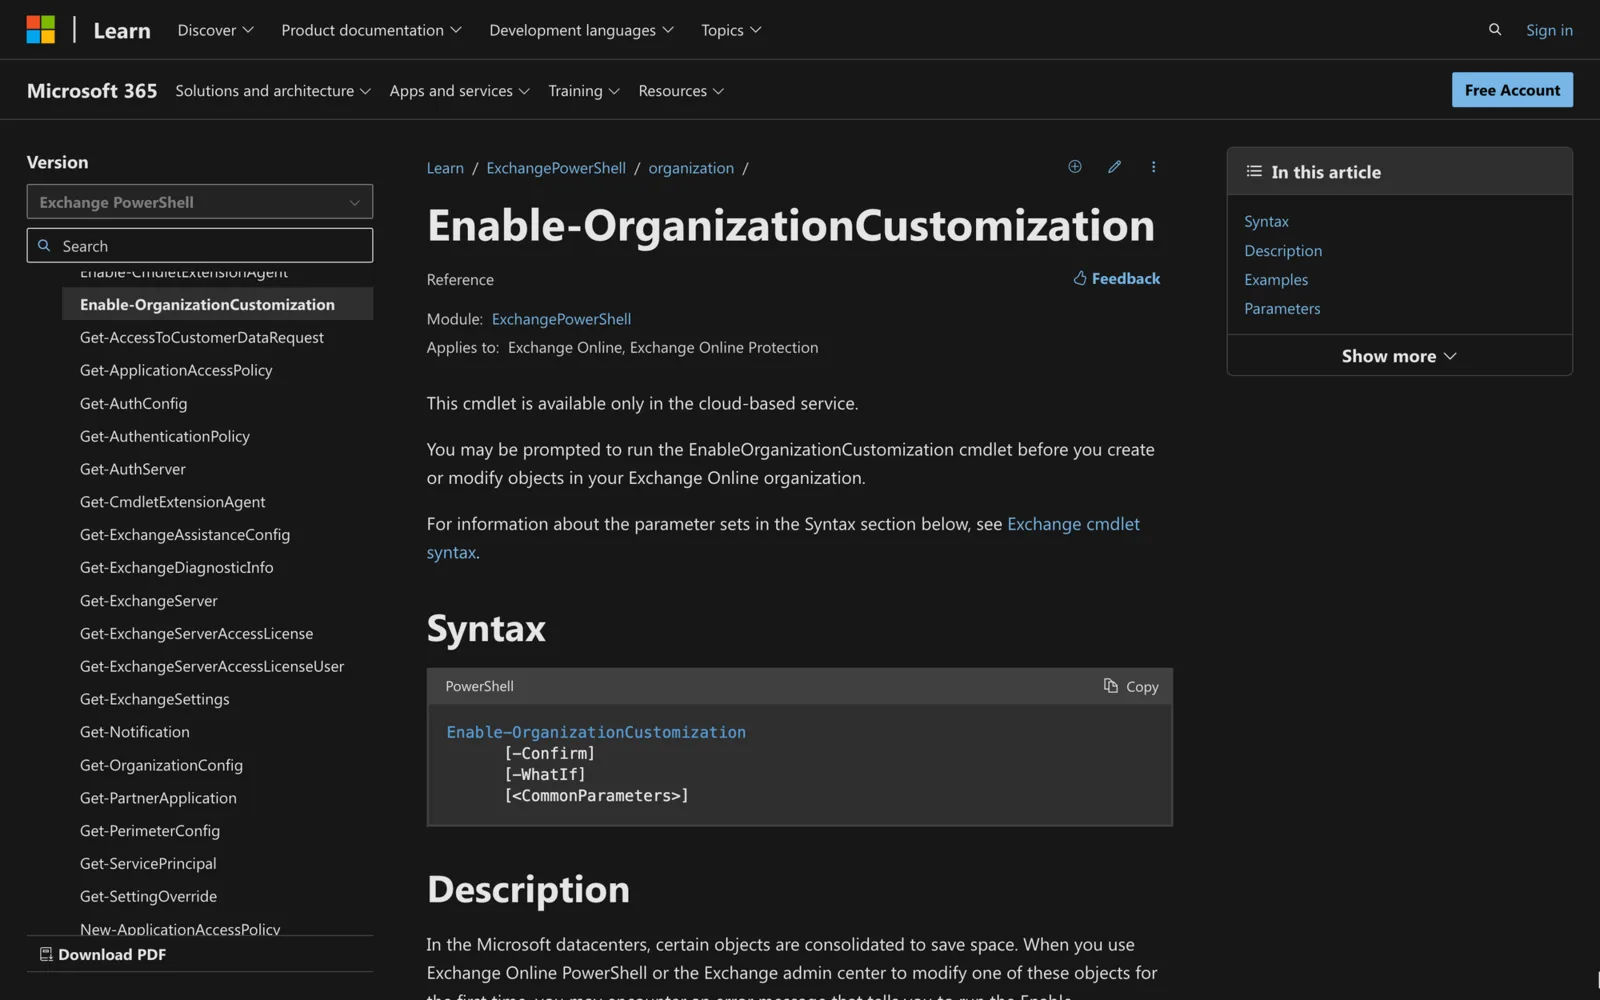This screenshot has width=1600, height=1000.
Task: Click the Microsoft logo
Action: click(41, 30)
